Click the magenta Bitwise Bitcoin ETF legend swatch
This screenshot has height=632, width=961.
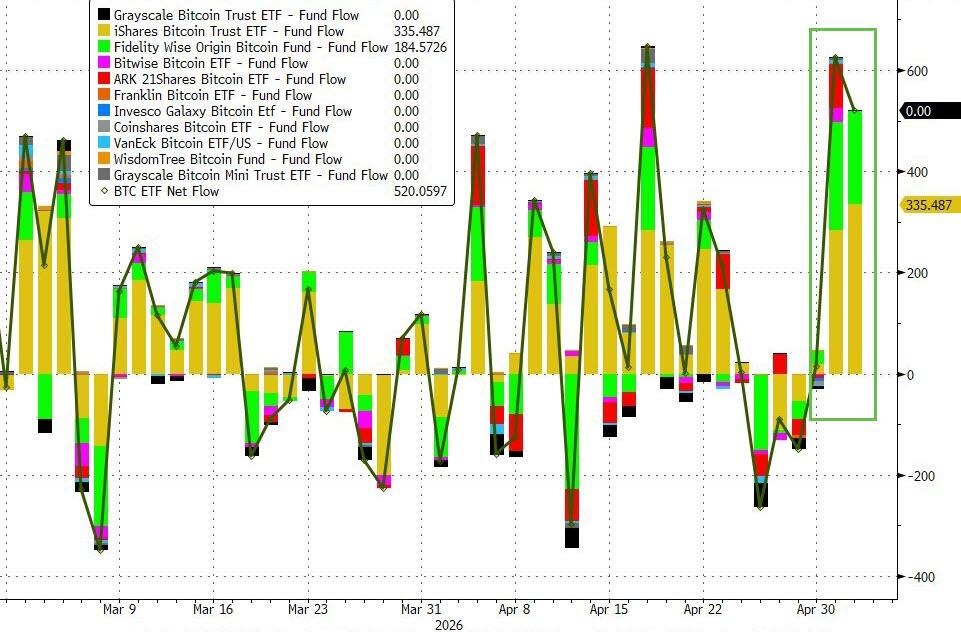104,63
